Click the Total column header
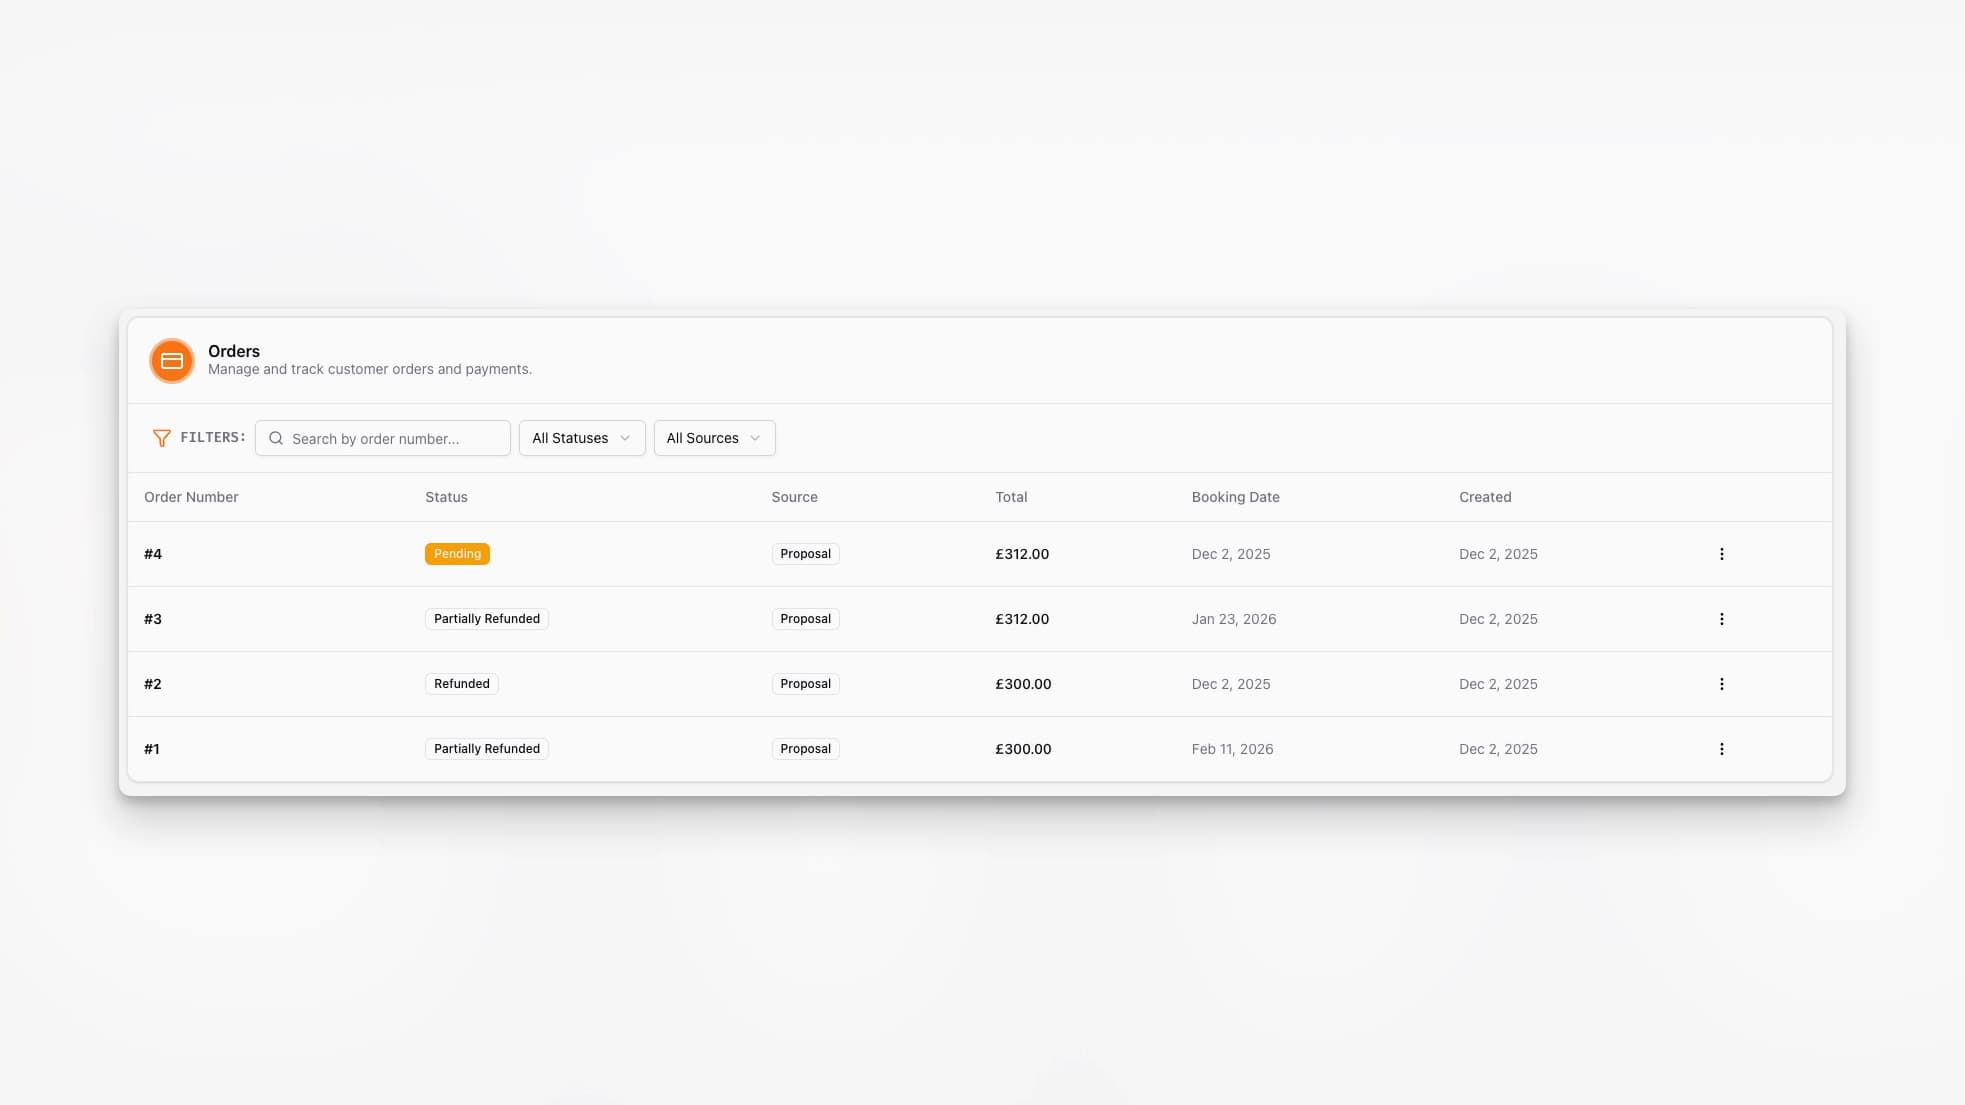Image resolution: width=1965 pixels, height=1105 pixels. pos(1011,497)
